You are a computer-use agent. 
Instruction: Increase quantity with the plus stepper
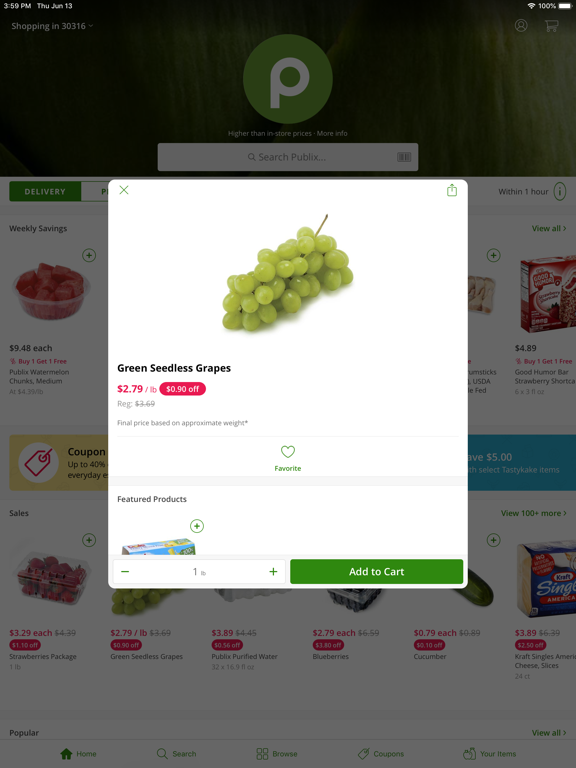(x=273, y=572)
